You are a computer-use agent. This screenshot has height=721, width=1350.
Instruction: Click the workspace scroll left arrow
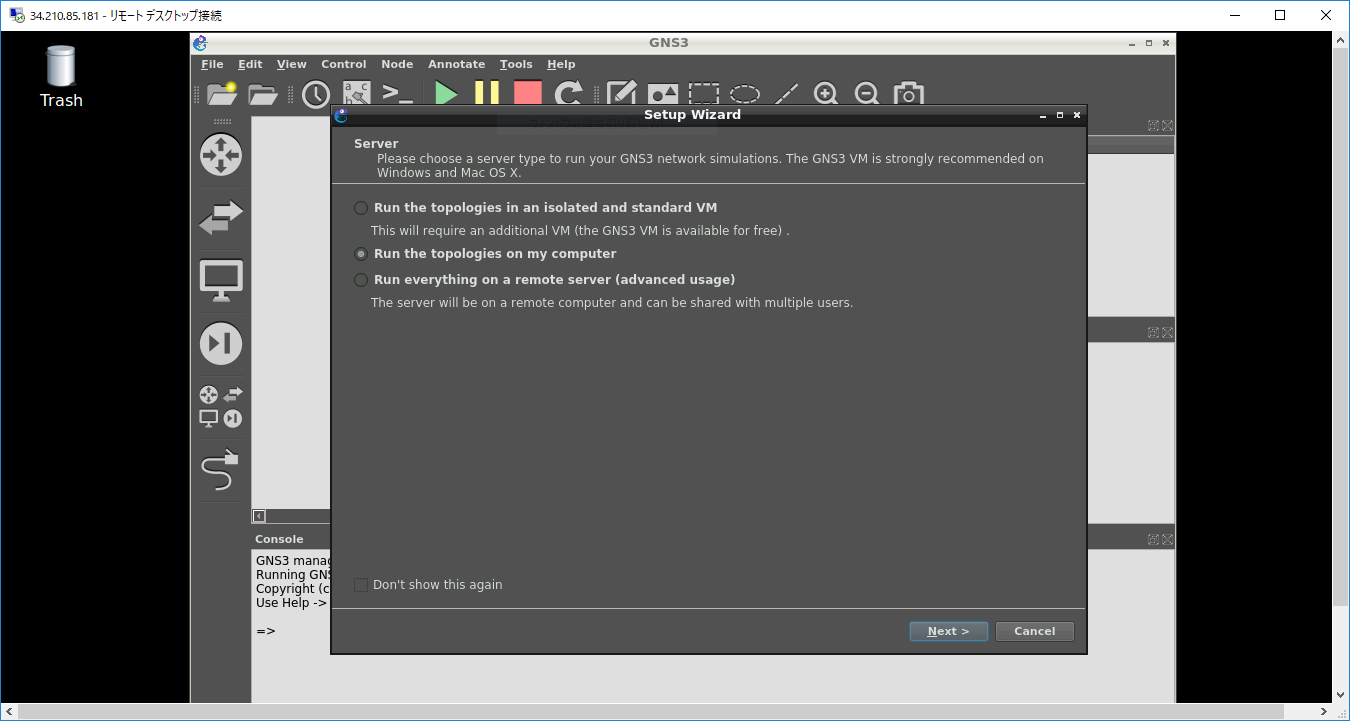click(x=258, y=516)
